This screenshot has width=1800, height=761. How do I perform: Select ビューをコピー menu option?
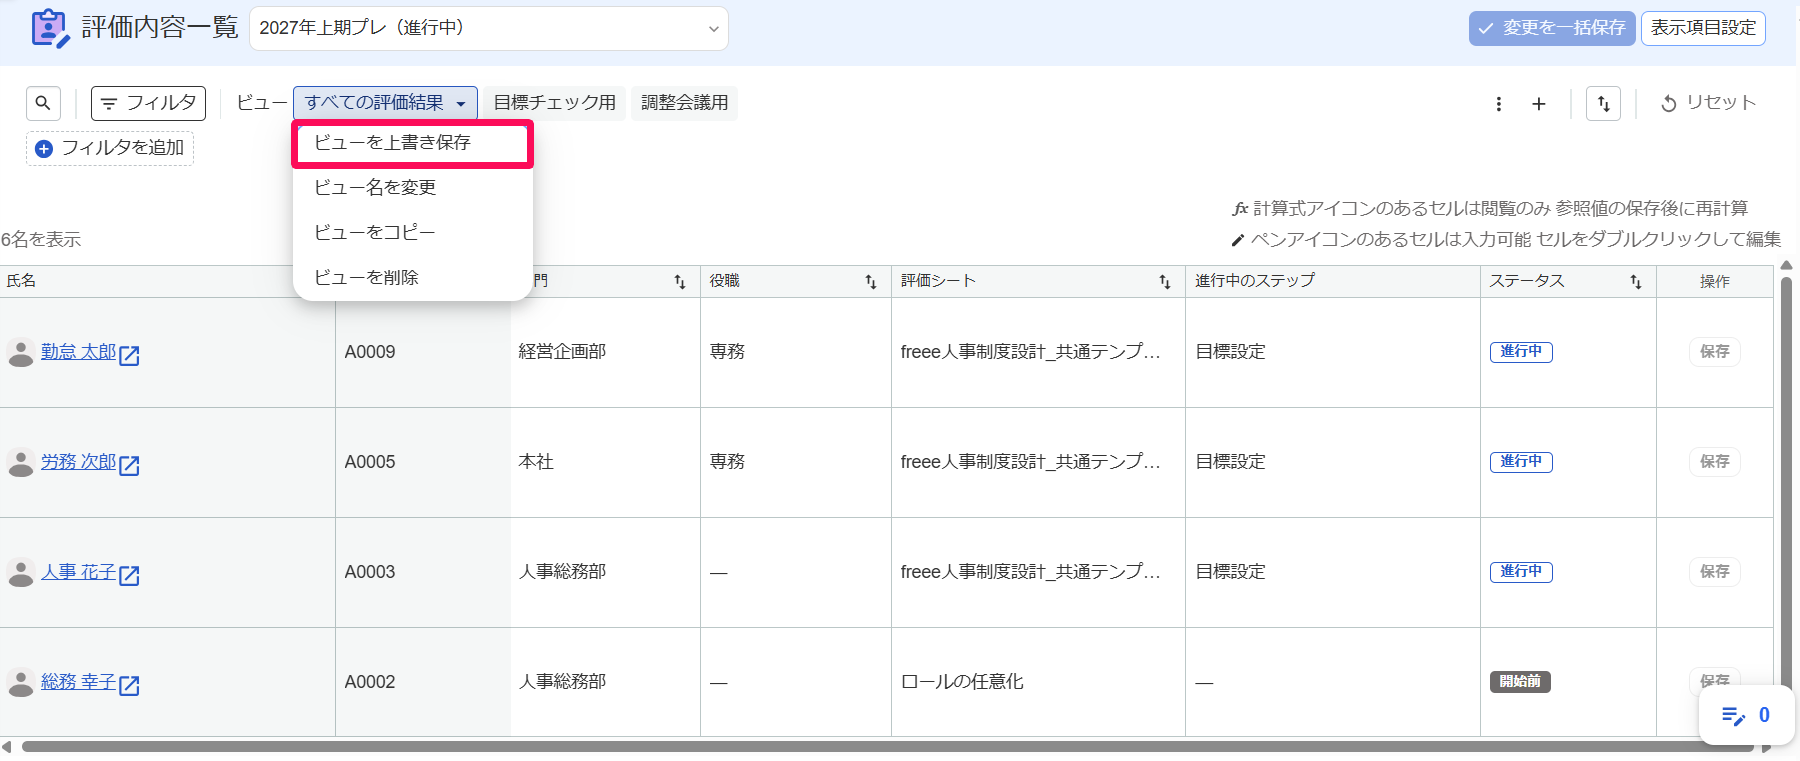point(412,233)
